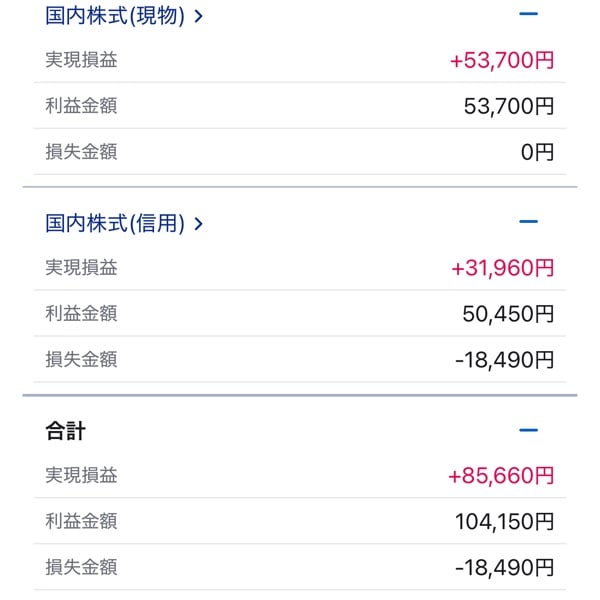600x600 pixels.
Task: Collapse the 国内株式(現物) section minus icon
Action: 529,15
